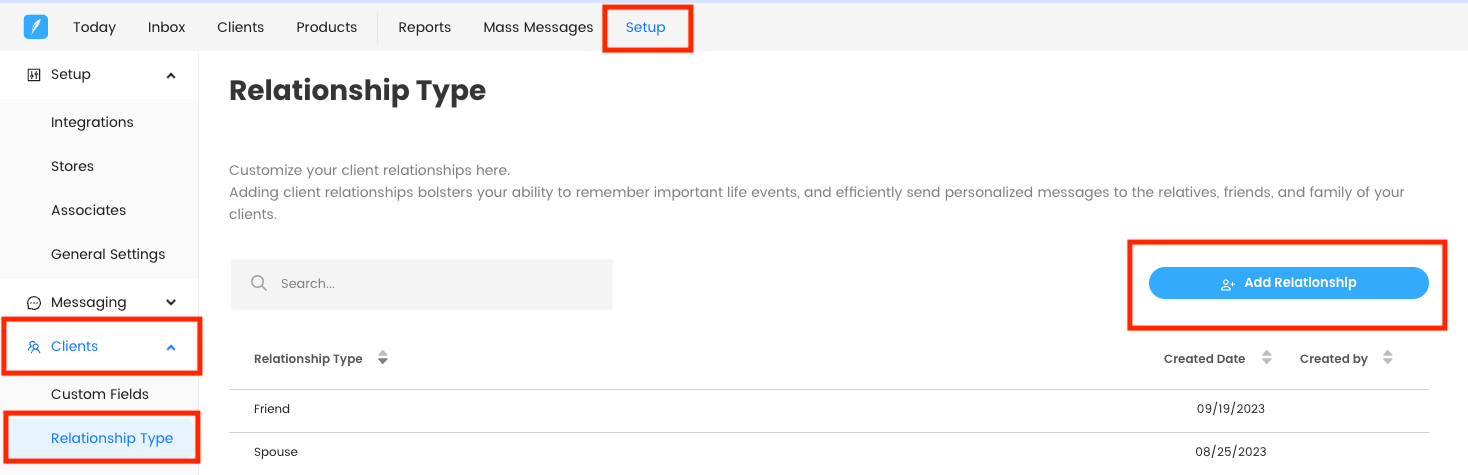This screenshot has height=475, width=1468.
Task: Click the search magnifier icon
Action: coord(259,283)
